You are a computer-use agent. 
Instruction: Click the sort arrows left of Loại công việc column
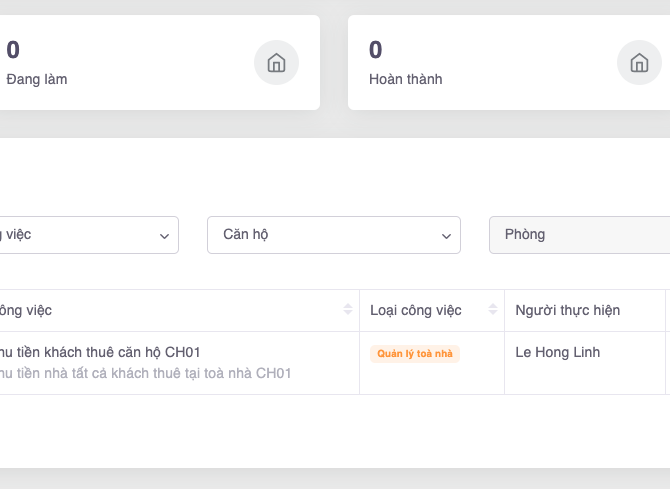pyautogui.click(x=347, y=310)
